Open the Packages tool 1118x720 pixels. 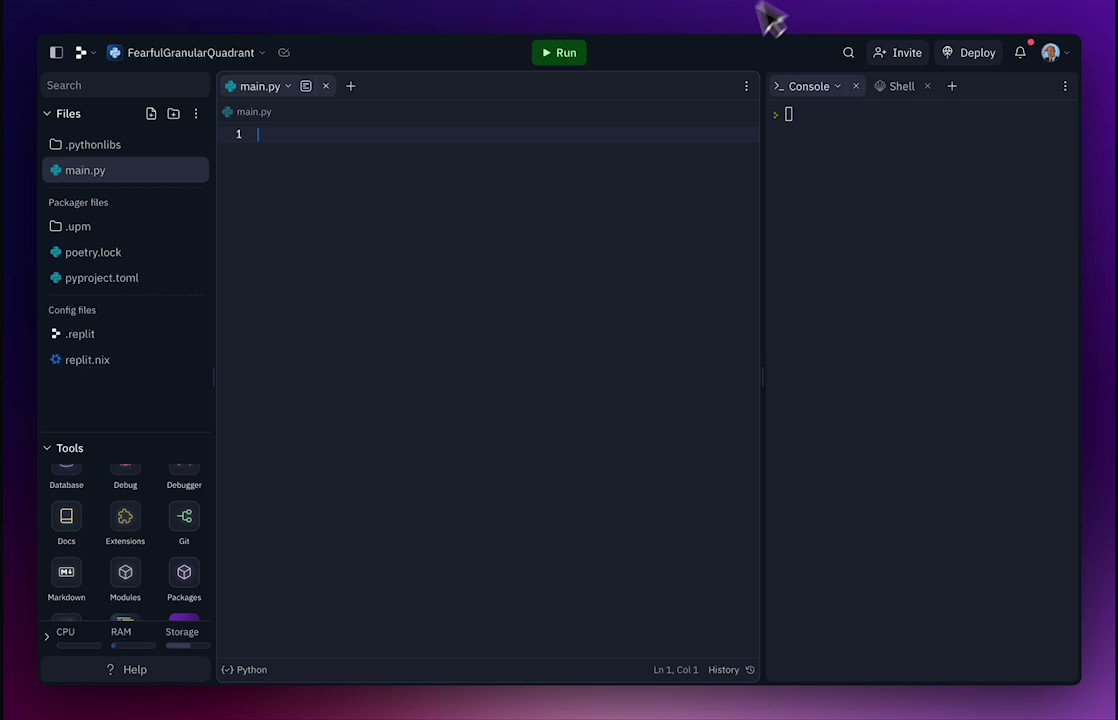(184, 579)
